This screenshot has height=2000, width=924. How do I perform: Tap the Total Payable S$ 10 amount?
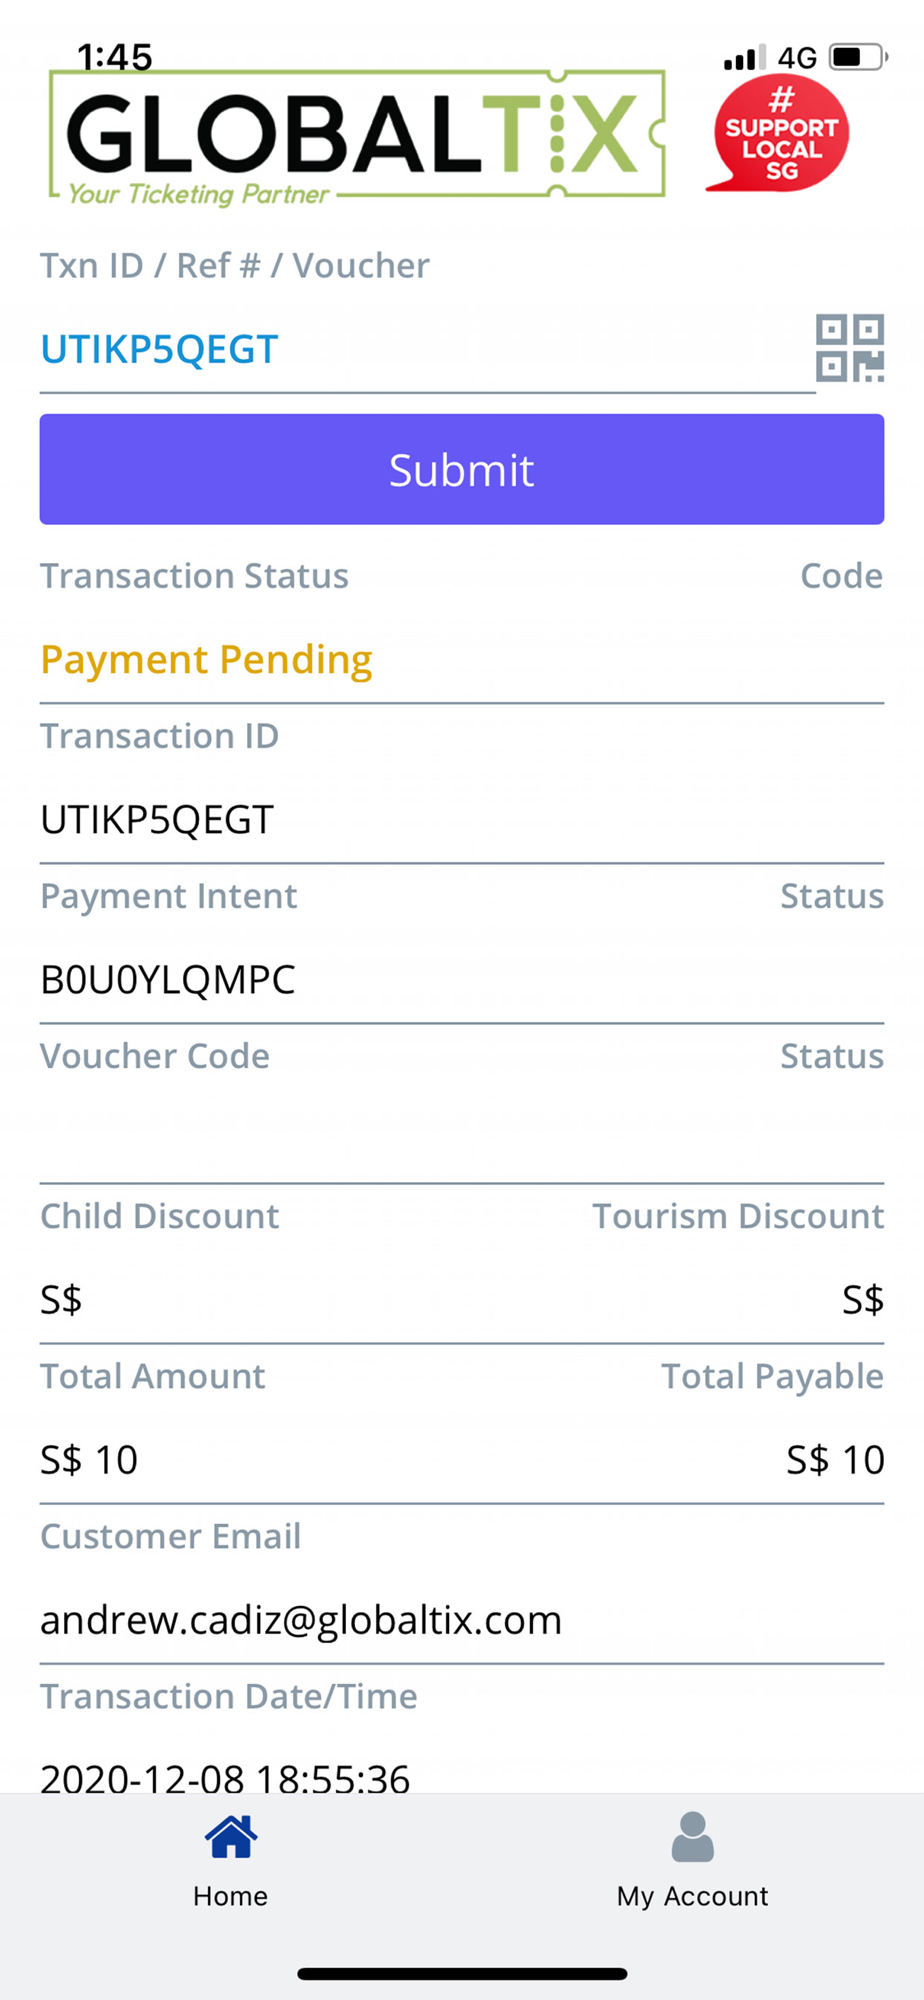pyautogui.click(x=835, y=1460)
